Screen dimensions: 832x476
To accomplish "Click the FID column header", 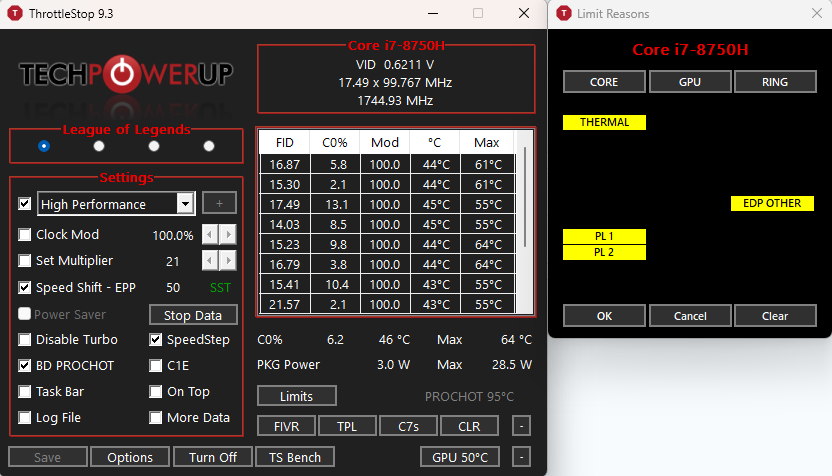I will [x=284, y=143].
